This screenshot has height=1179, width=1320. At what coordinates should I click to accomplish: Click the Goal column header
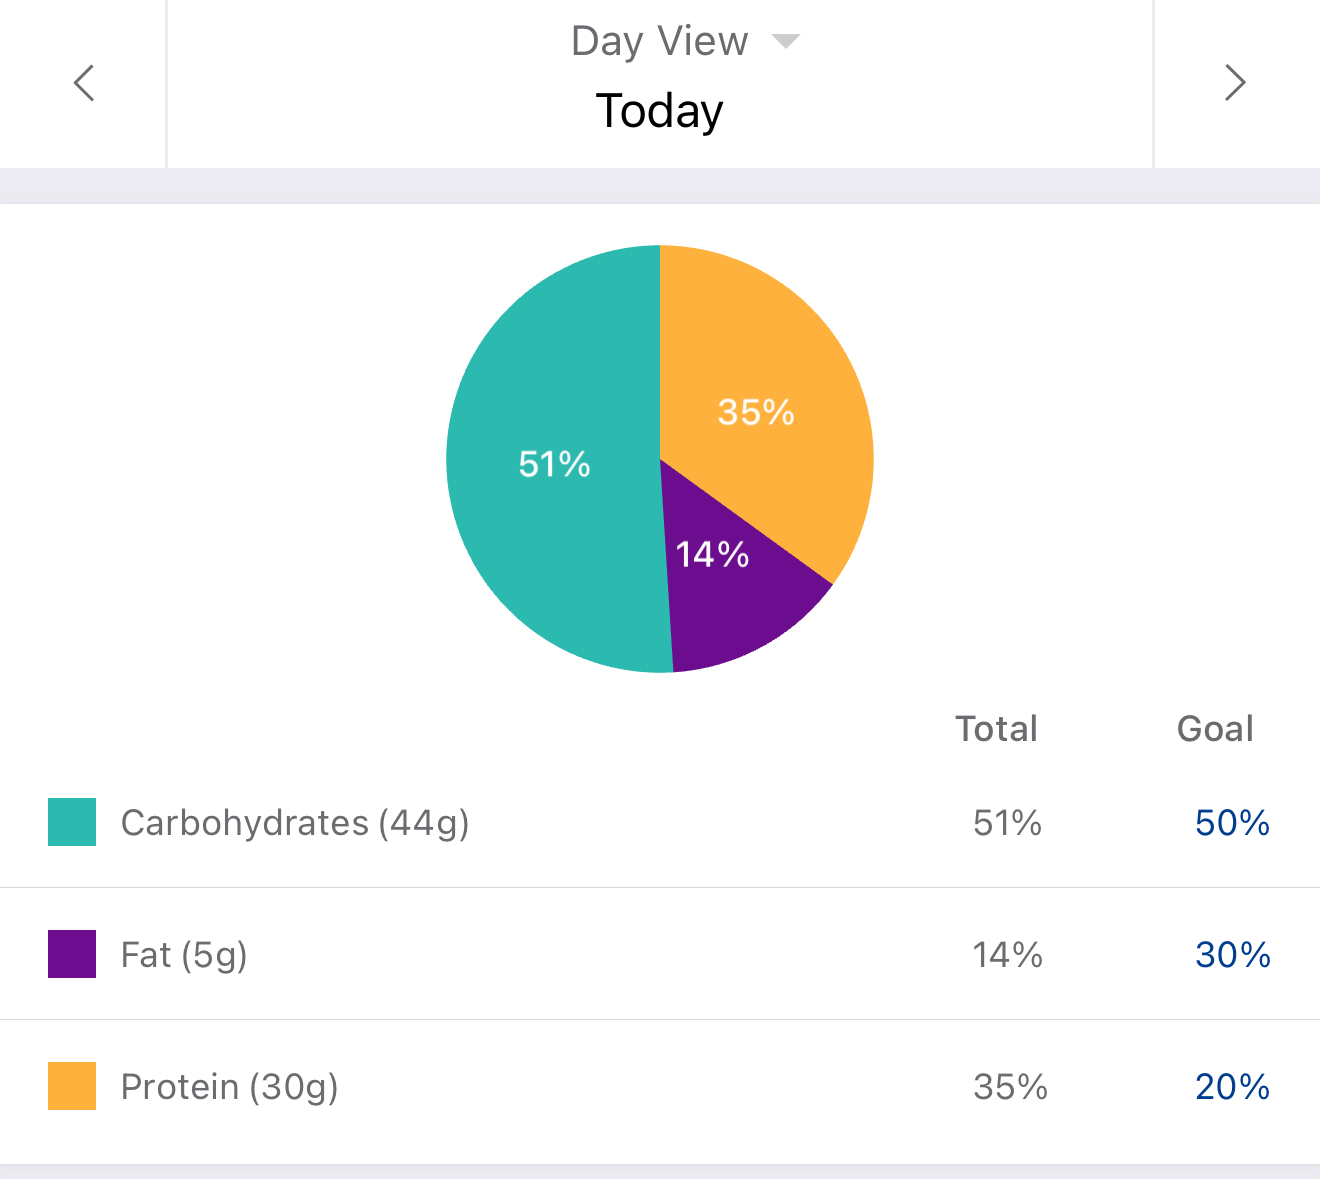1215,729
